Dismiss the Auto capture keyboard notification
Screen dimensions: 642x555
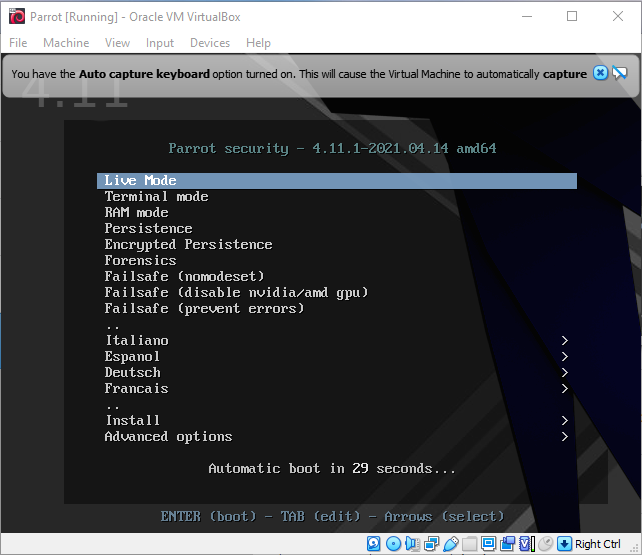tap(600, 73)
